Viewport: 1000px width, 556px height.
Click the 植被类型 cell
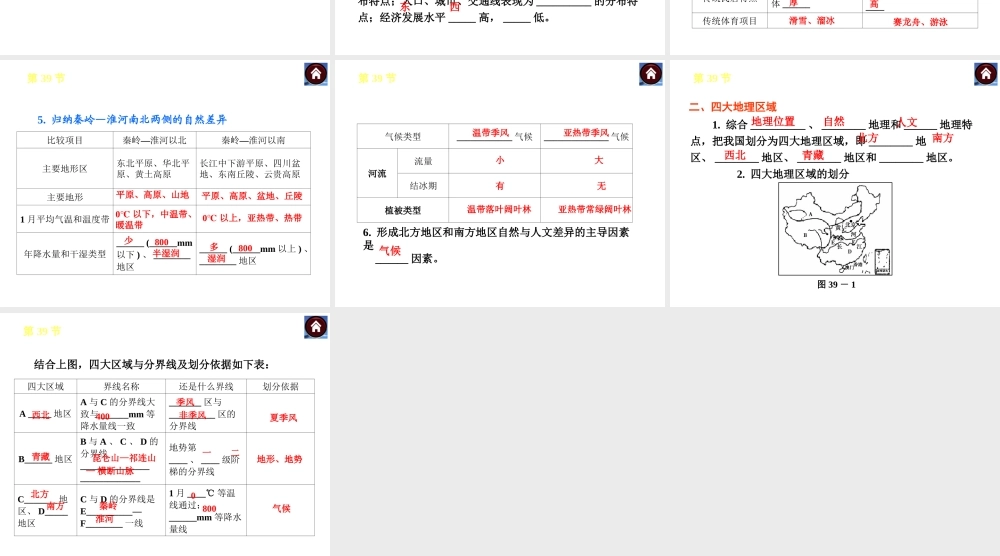[x=402, y=210]
